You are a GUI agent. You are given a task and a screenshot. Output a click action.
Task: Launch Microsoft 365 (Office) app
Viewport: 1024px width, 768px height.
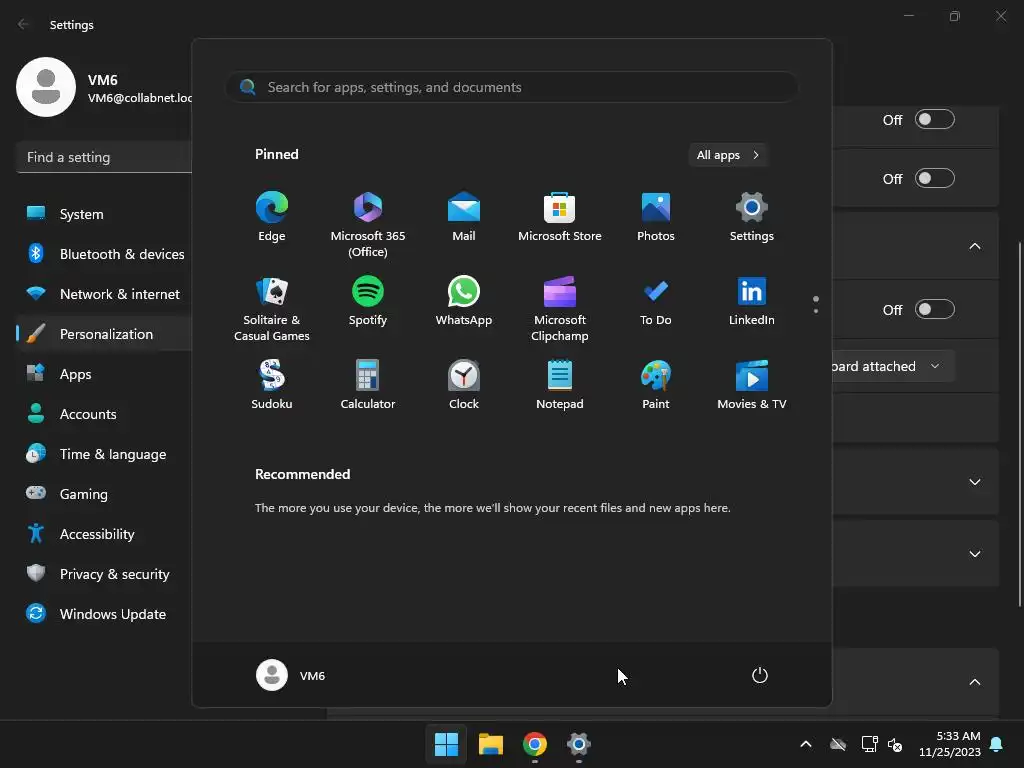[x=368, y=225]
